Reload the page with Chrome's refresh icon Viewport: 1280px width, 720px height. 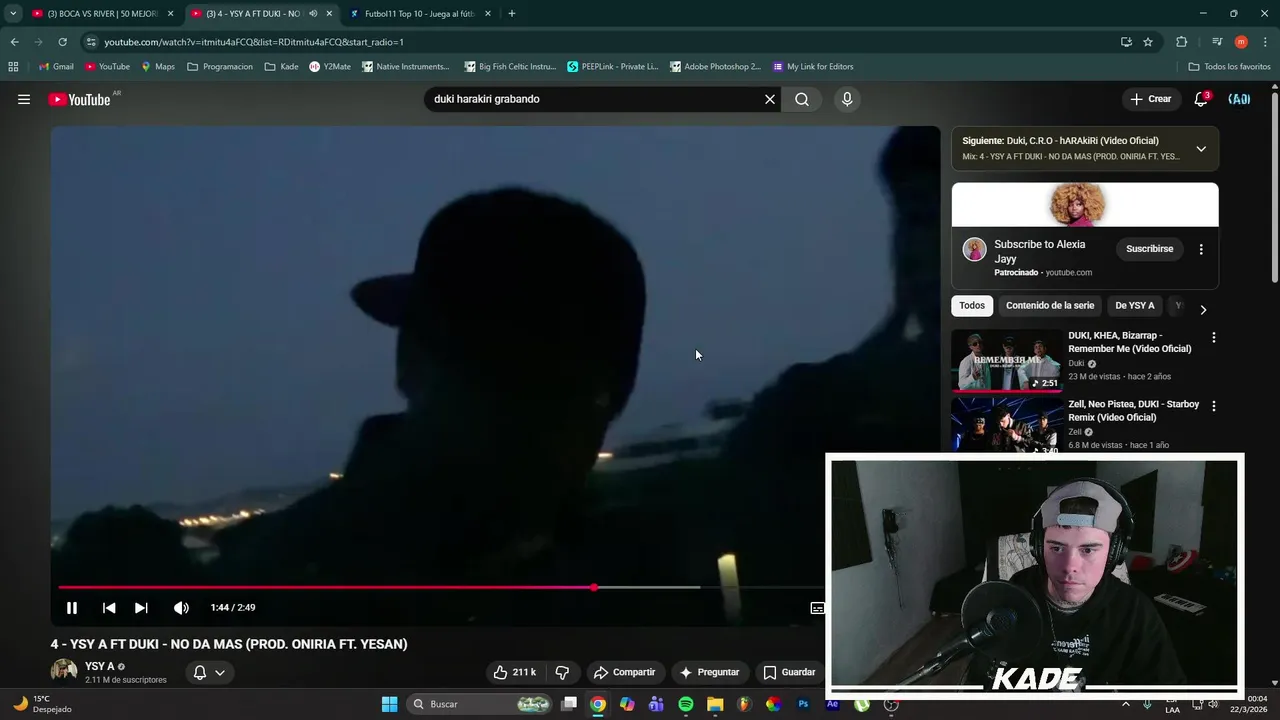point(62,42)
